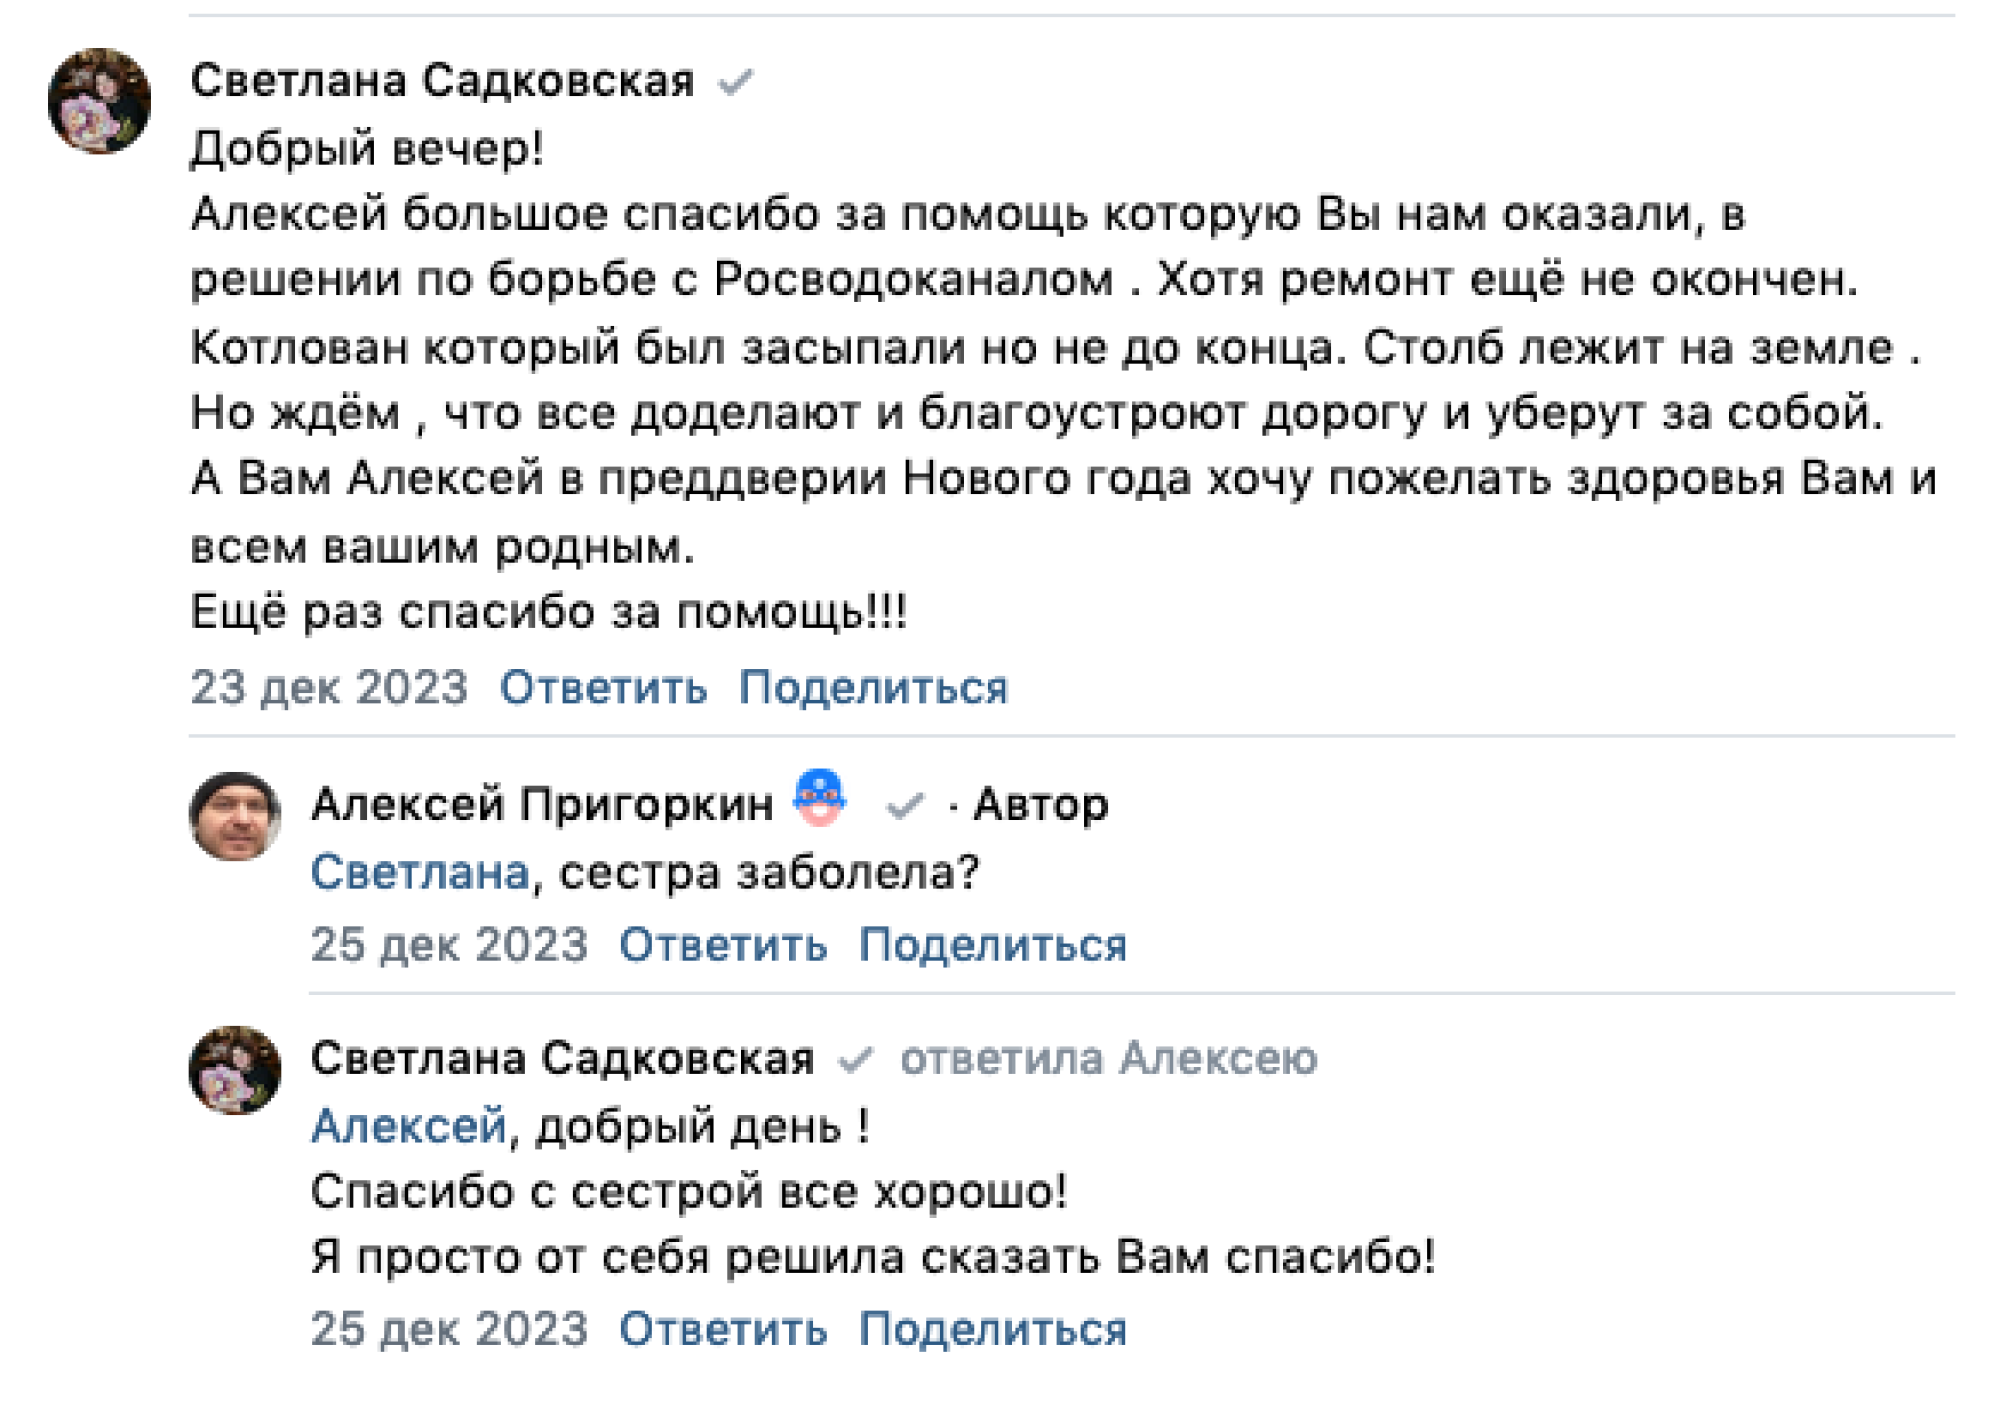Click the checkmark icon before 'ответила Алексею'
This screenshot has height=1417, width=2000.
click(856, 1059)
